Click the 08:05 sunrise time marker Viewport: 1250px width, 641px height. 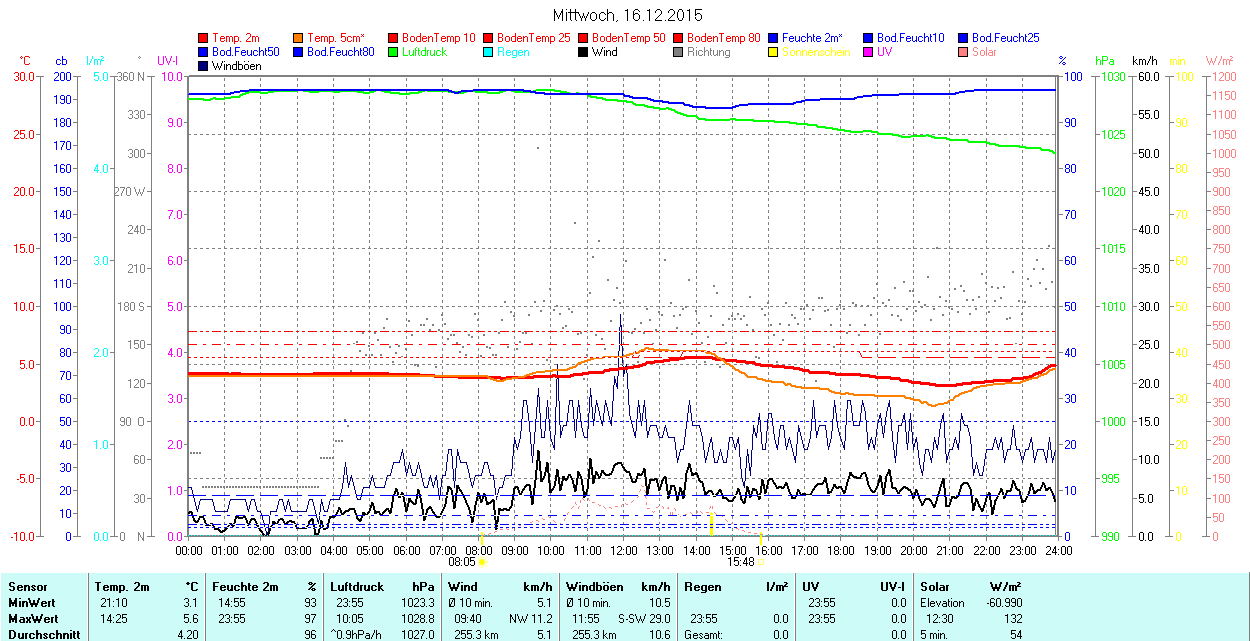[475, 562]
